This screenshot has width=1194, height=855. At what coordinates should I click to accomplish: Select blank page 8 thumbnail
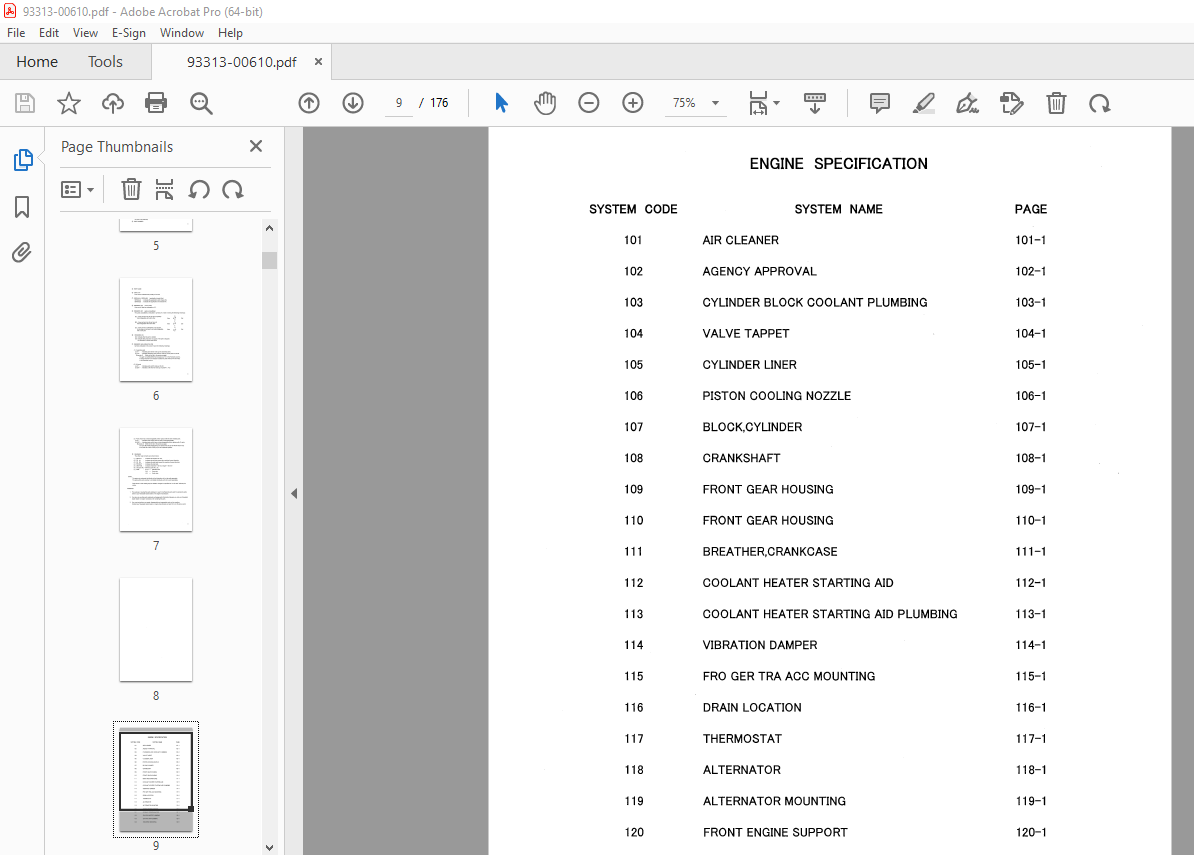[156, 630]
